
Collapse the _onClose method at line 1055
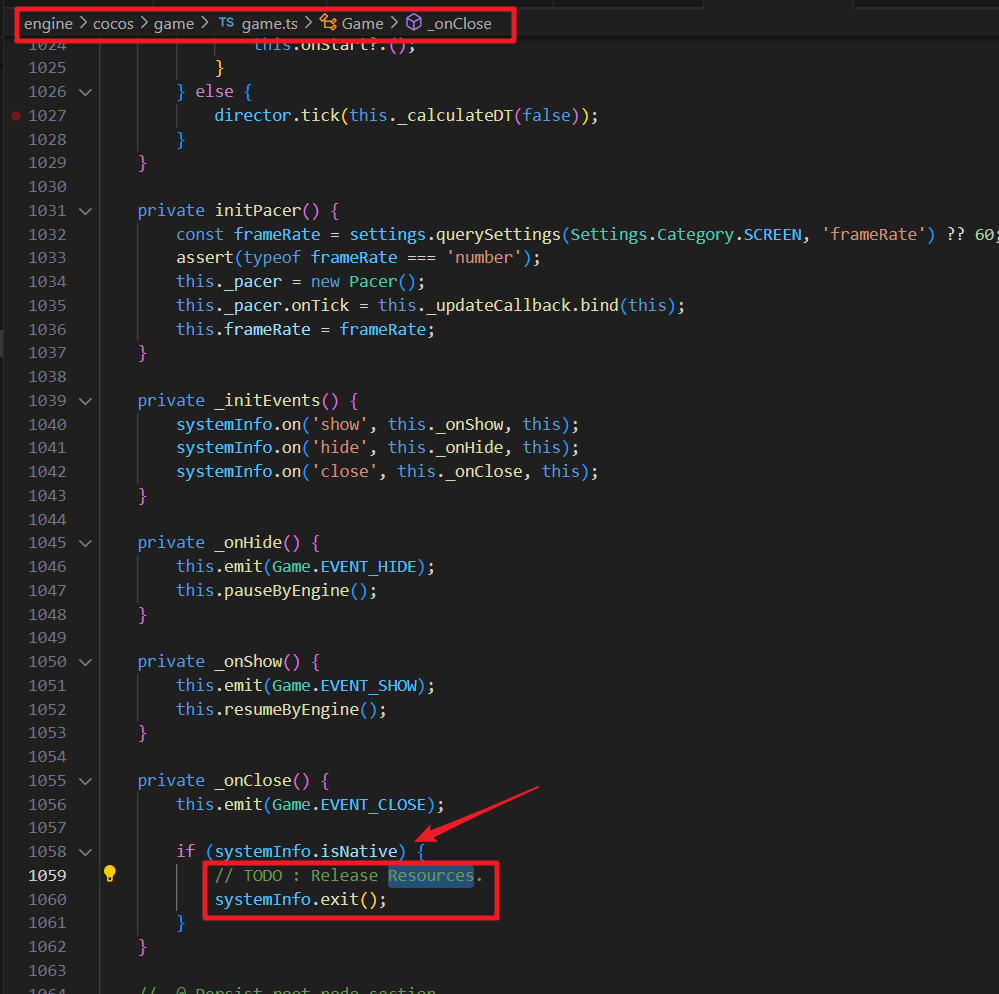[x=85, y=781]
